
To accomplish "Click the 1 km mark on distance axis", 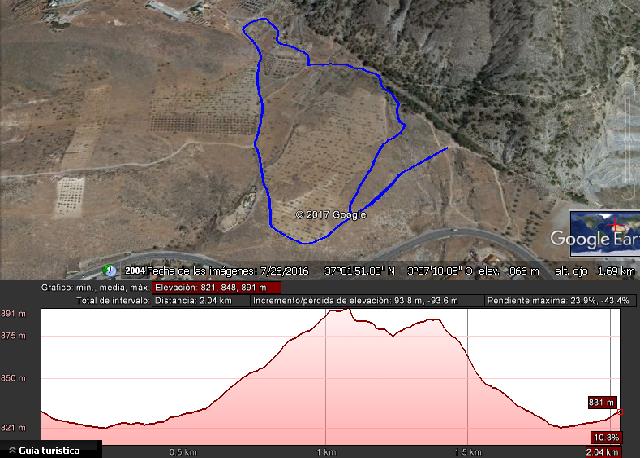I will click(326, 452).
